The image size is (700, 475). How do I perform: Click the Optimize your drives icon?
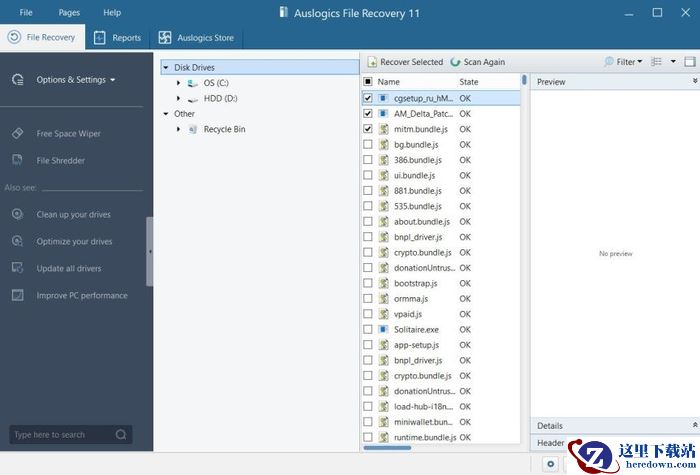coord(17,241)
